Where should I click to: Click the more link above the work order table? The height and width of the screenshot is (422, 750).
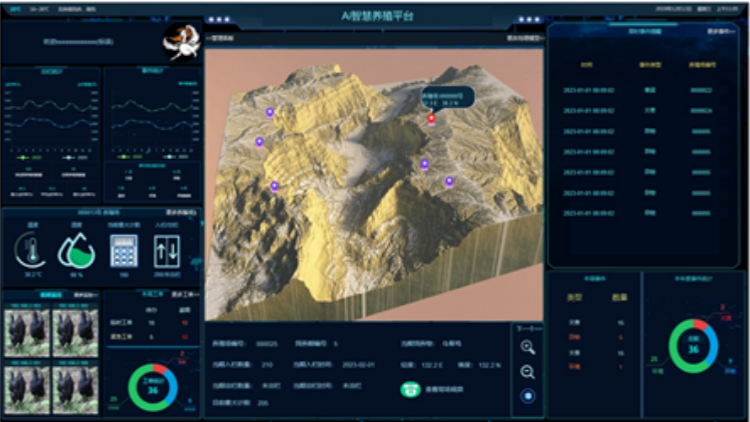tap(184, 295)
